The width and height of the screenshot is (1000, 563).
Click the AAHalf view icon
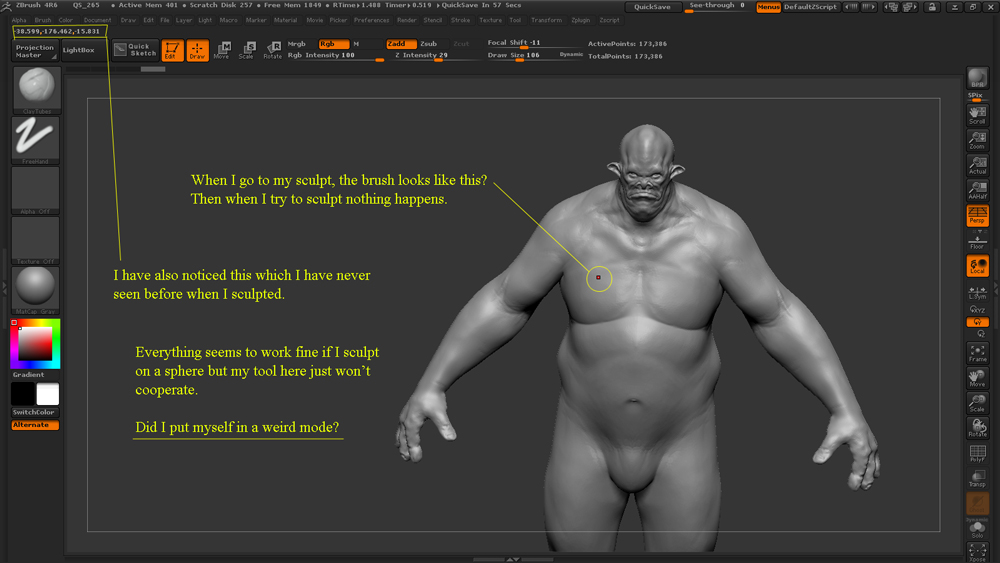977,190
